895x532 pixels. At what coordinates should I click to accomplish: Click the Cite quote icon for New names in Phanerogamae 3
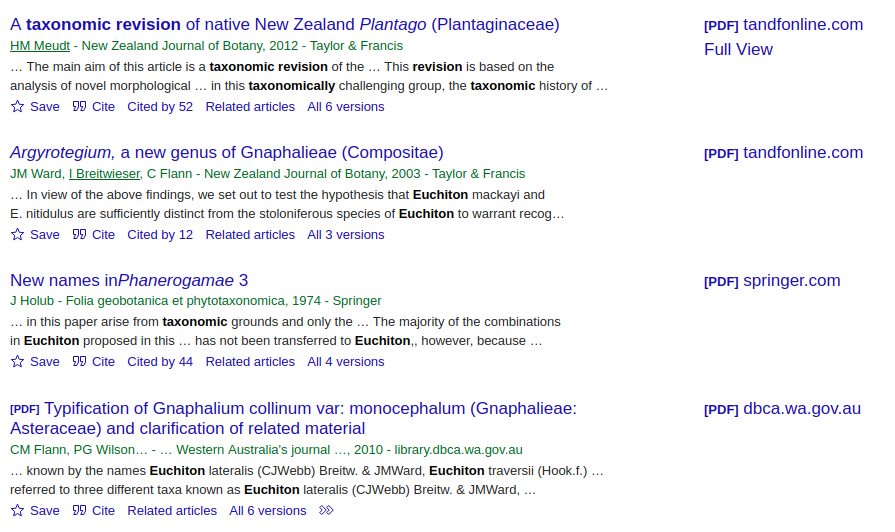click(x=79, y=362)
